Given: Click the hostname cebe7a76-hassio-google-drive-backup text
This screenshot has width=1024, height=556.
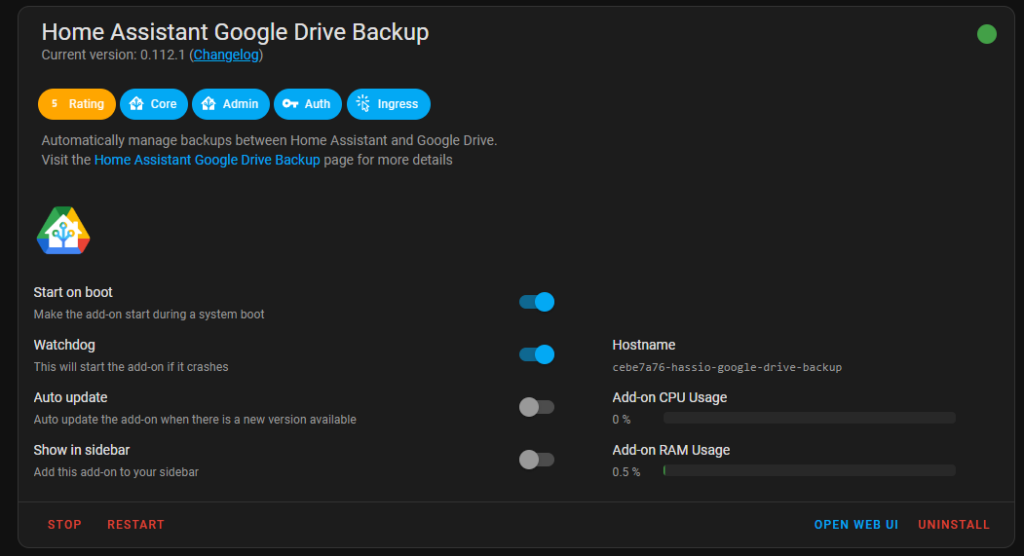Looking at the screenshot, I should pos(727,367).
